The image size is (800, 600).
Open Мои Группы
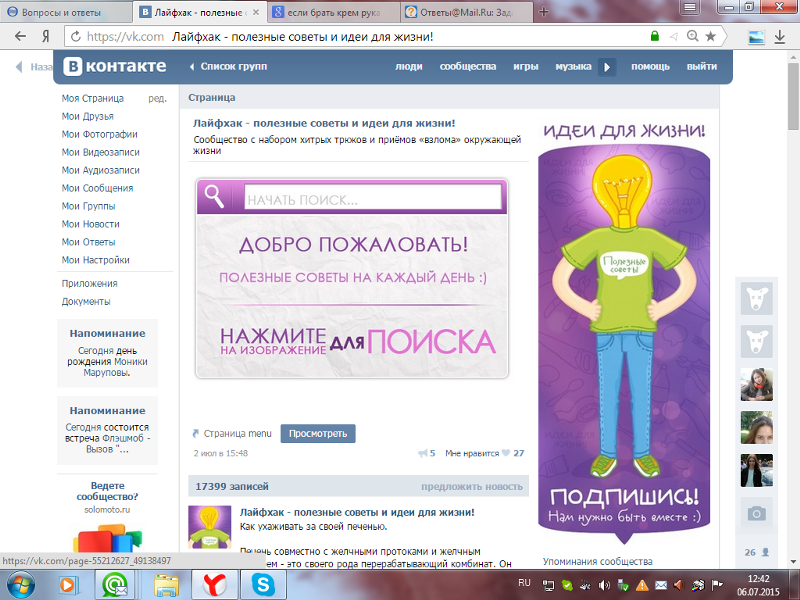[88, 206]
